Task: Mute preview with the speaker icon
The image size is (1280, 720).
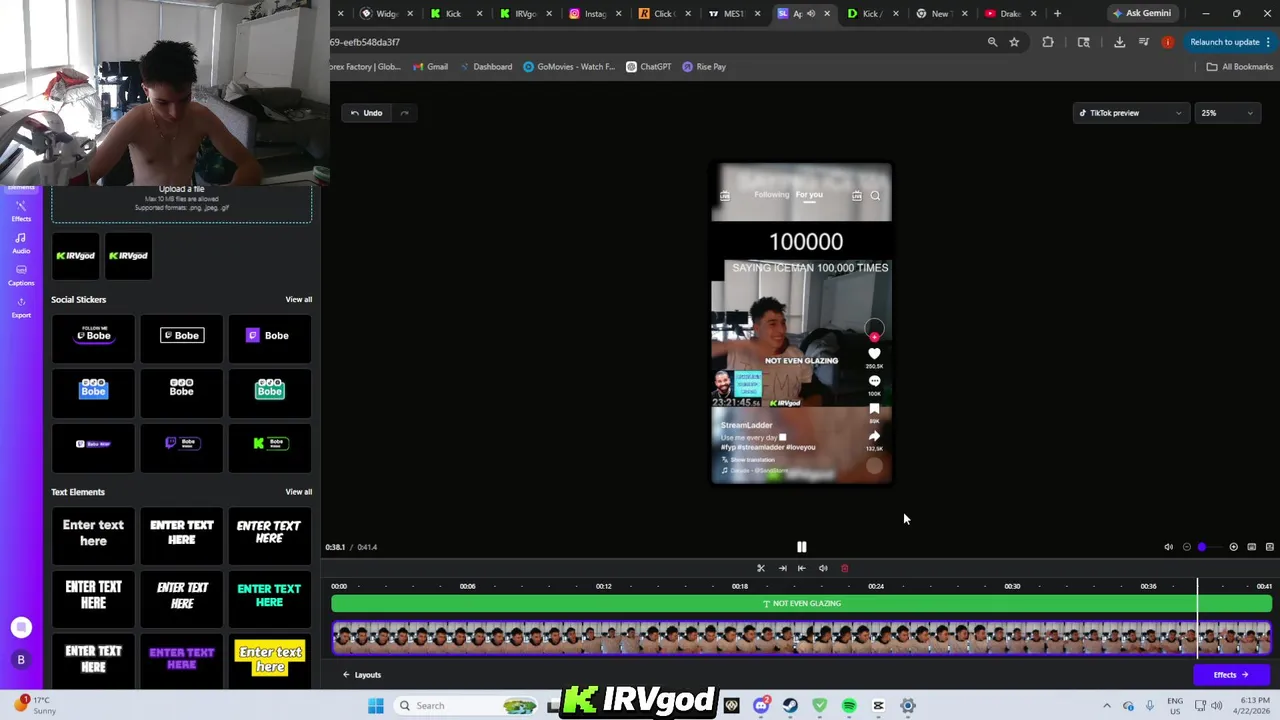Action: click(x=1168, y=547)
